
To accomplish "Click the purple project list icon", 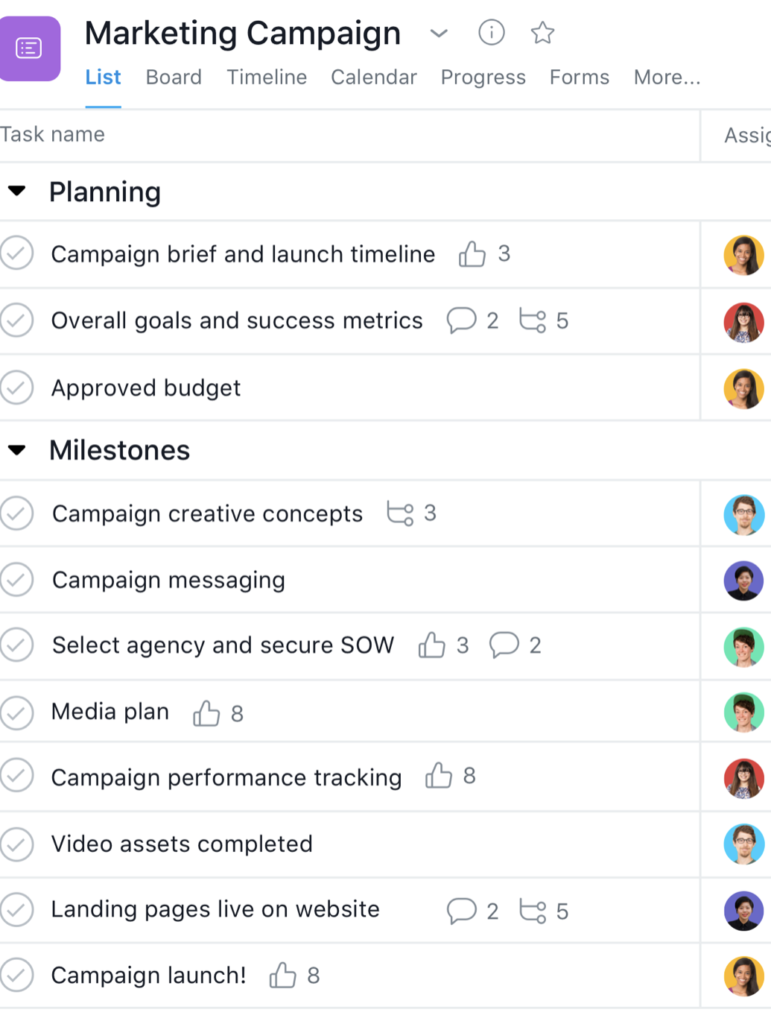I will 29,48.
